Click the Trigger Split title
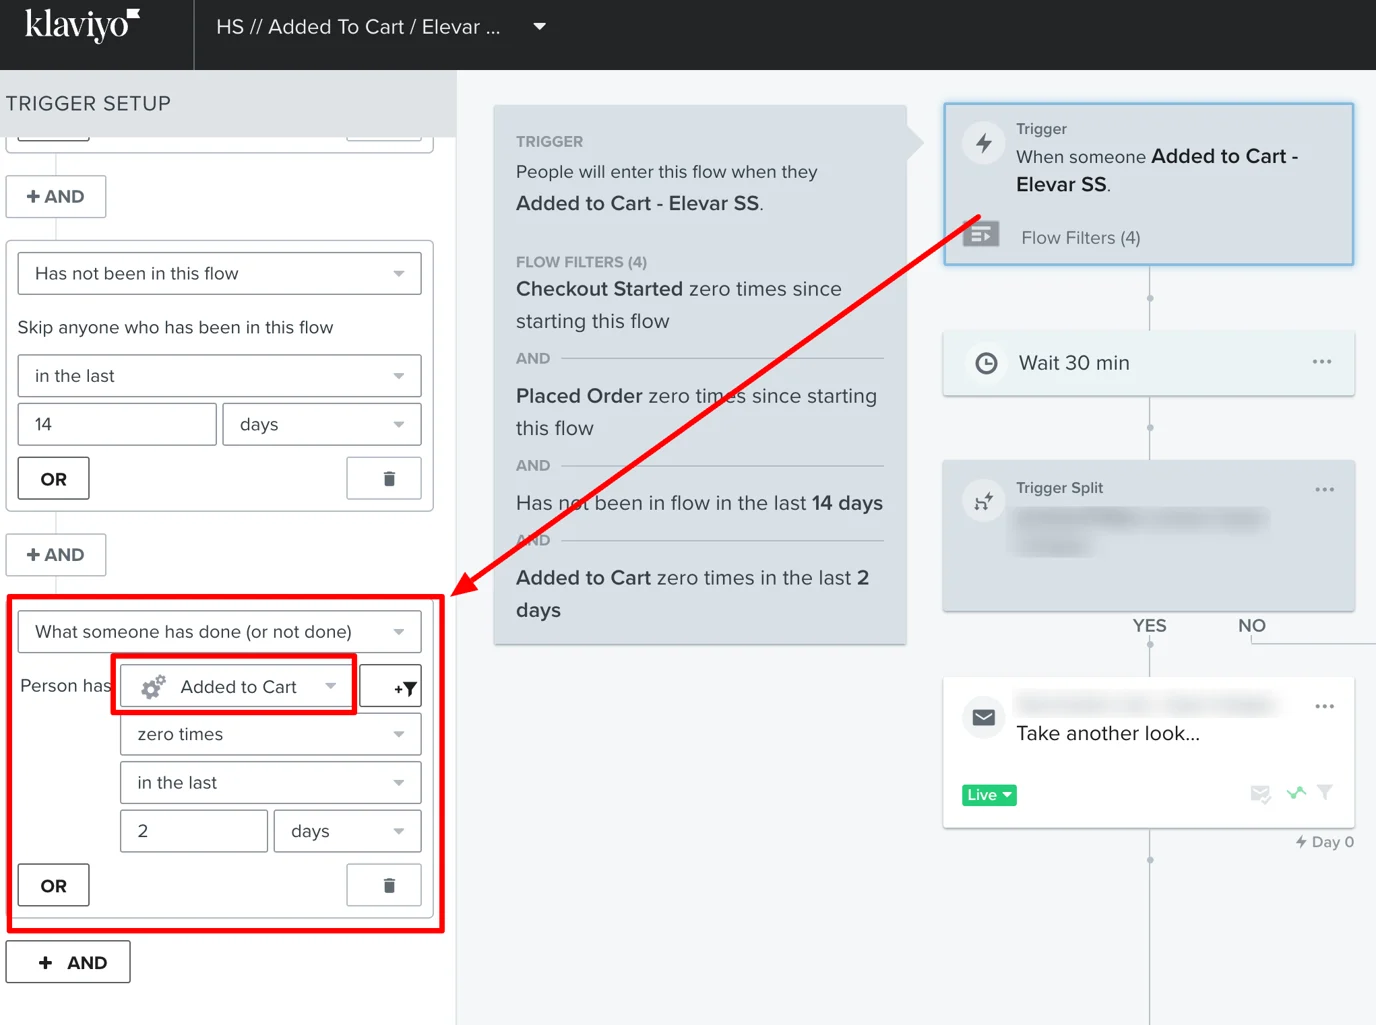Image resolution: width=1376 pixels, height=1025 pixels. [1059, 488]
